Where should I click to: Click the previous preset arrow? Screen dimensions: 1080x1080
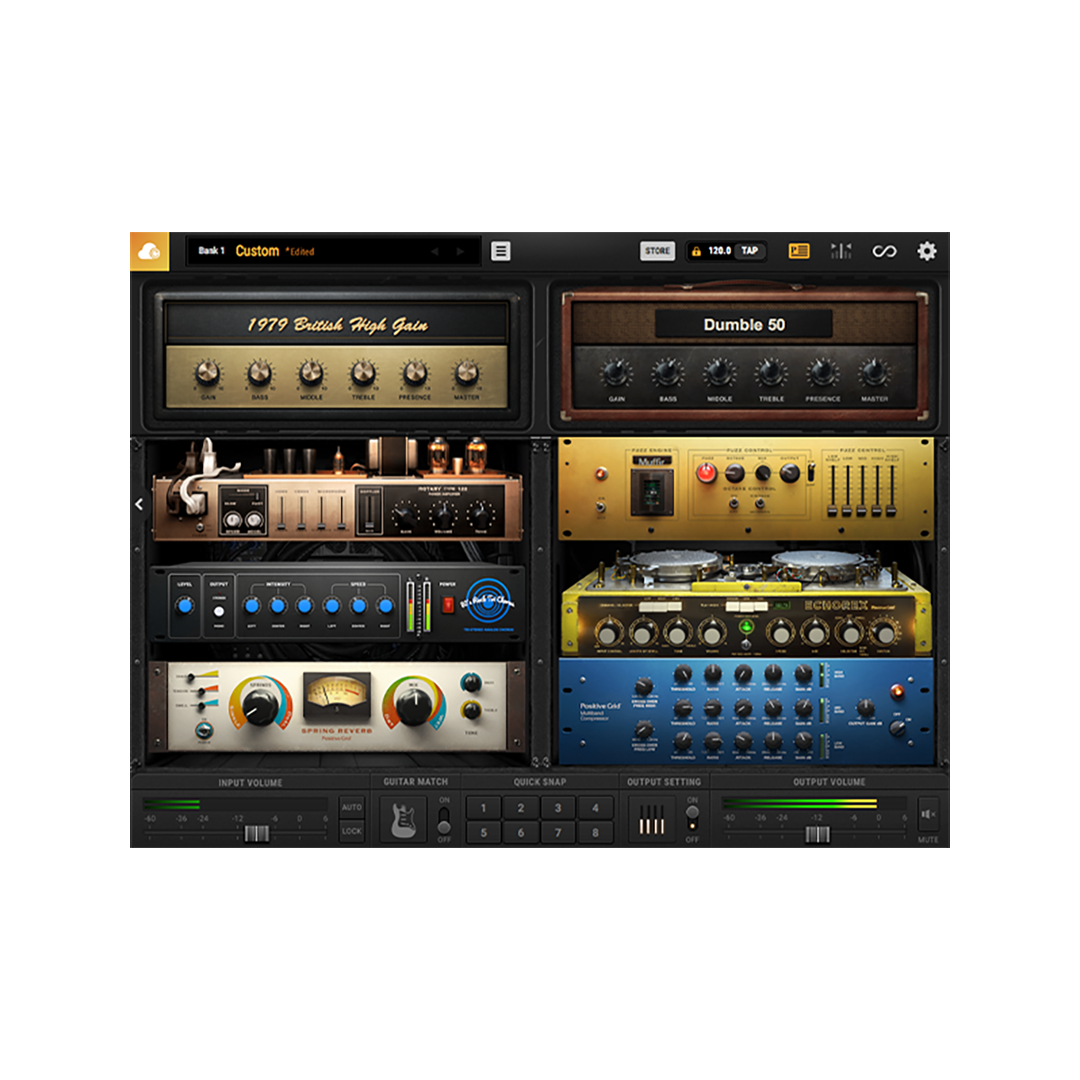click(435, 251)
